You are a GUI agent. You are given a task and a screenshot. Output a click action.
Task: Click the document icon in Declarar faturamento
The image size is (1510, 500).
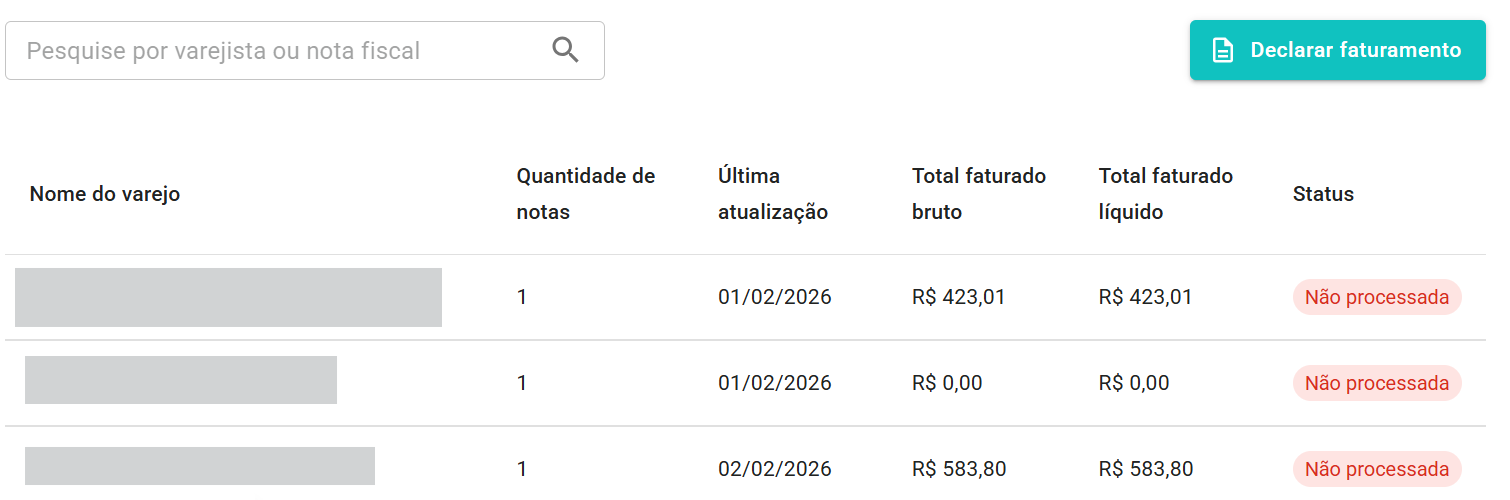click(x=1221, y=50)
